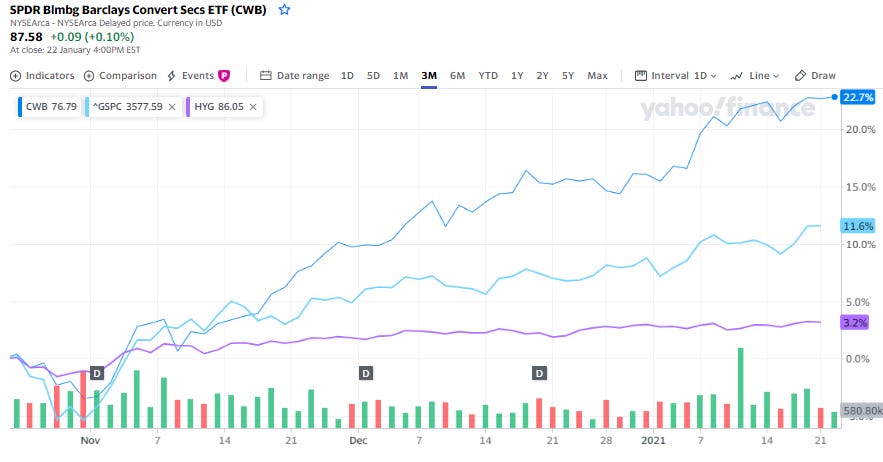Click the 22.7% CWB value label
The image size is (883, 462).
point(858,97)
